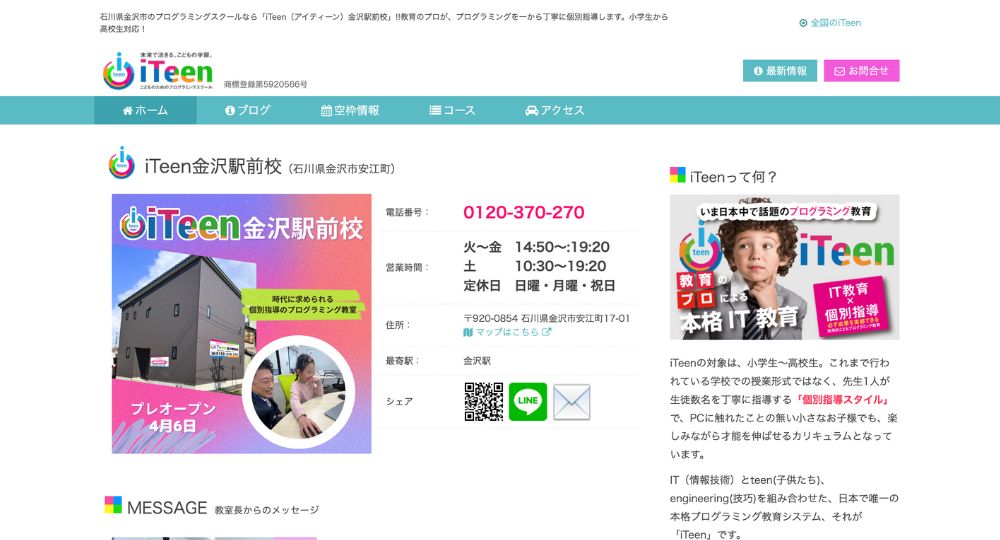Click the 金沢駅 nearest station value
Viewport: 1000px width, 540px height.
pos(477,361)
